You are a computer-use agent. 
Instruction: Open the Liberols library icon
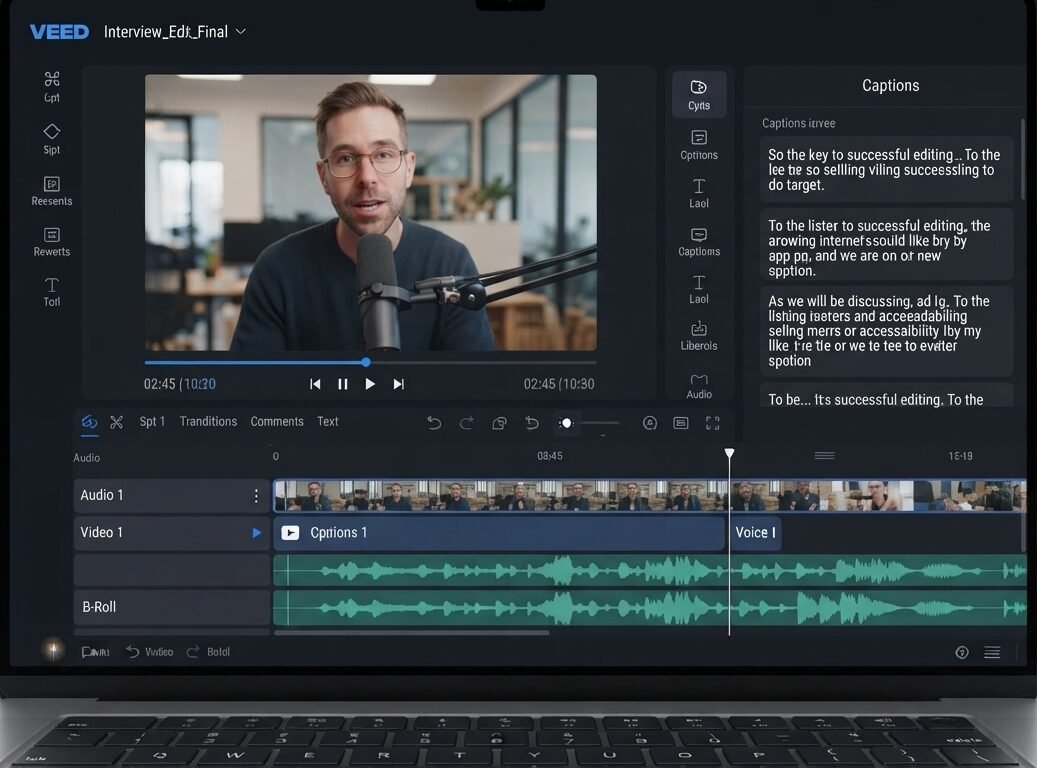[698, 336]
